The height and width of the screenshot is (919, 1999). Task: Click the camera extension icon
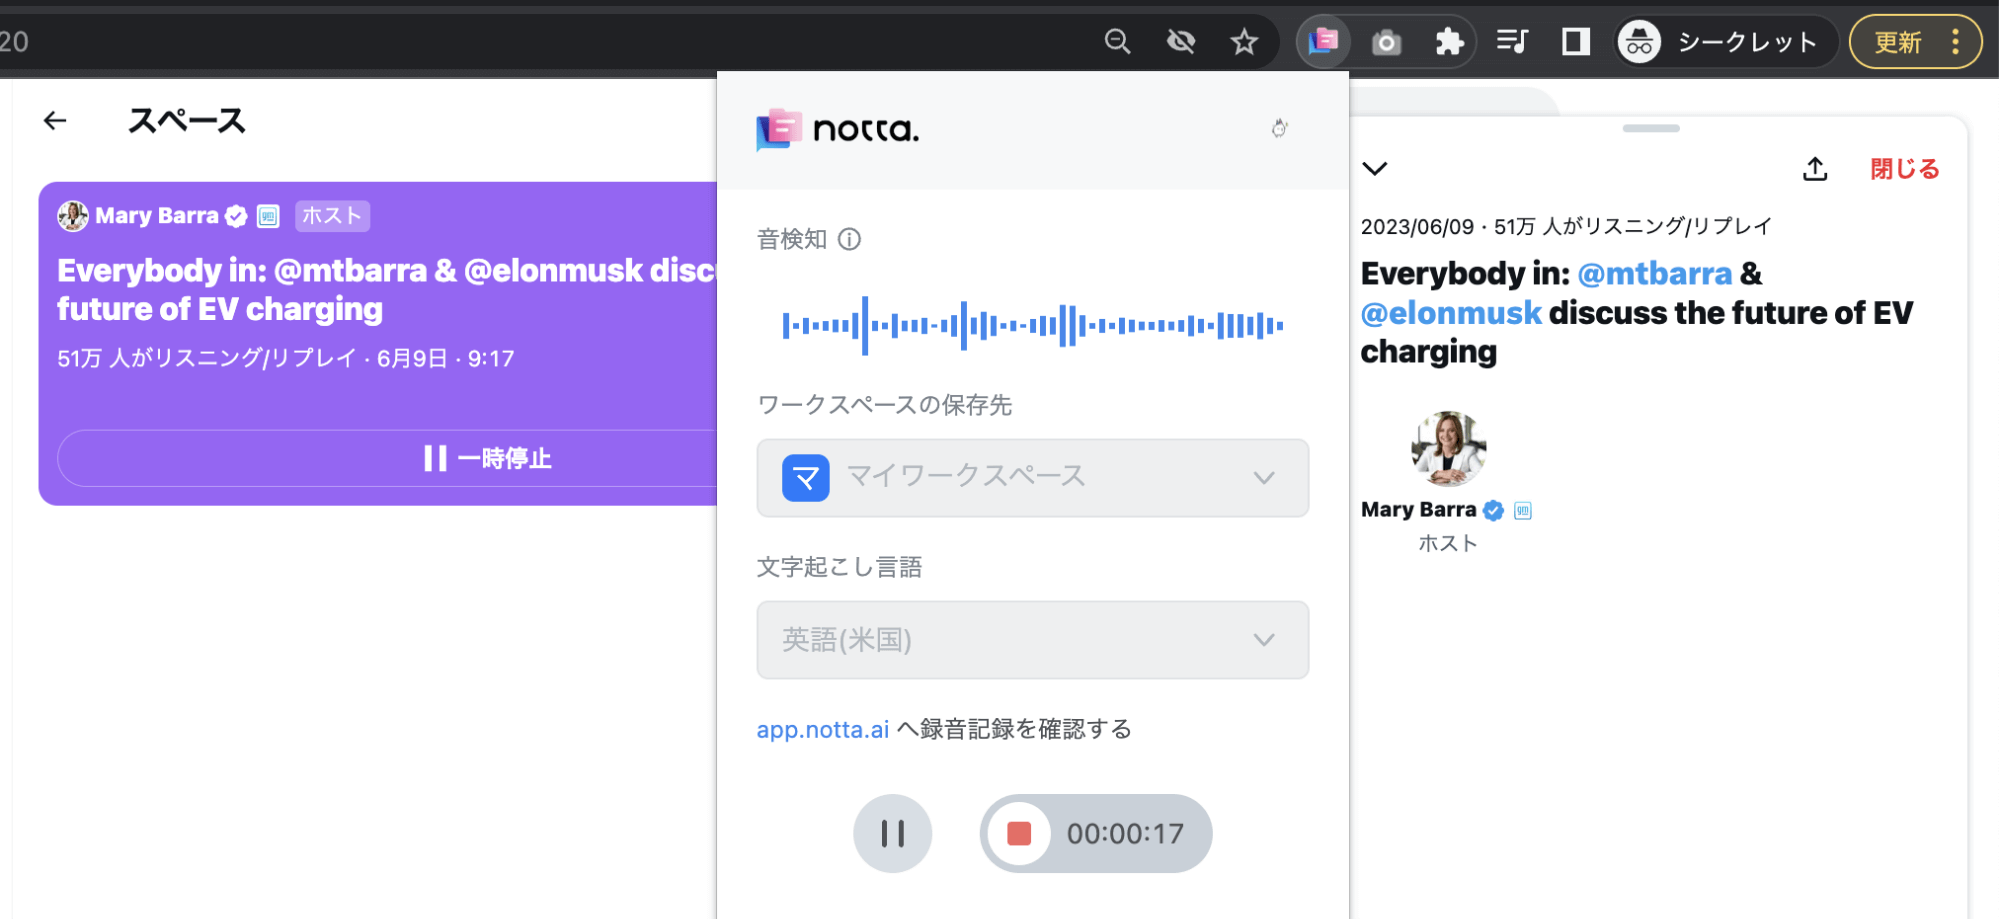1386,42
